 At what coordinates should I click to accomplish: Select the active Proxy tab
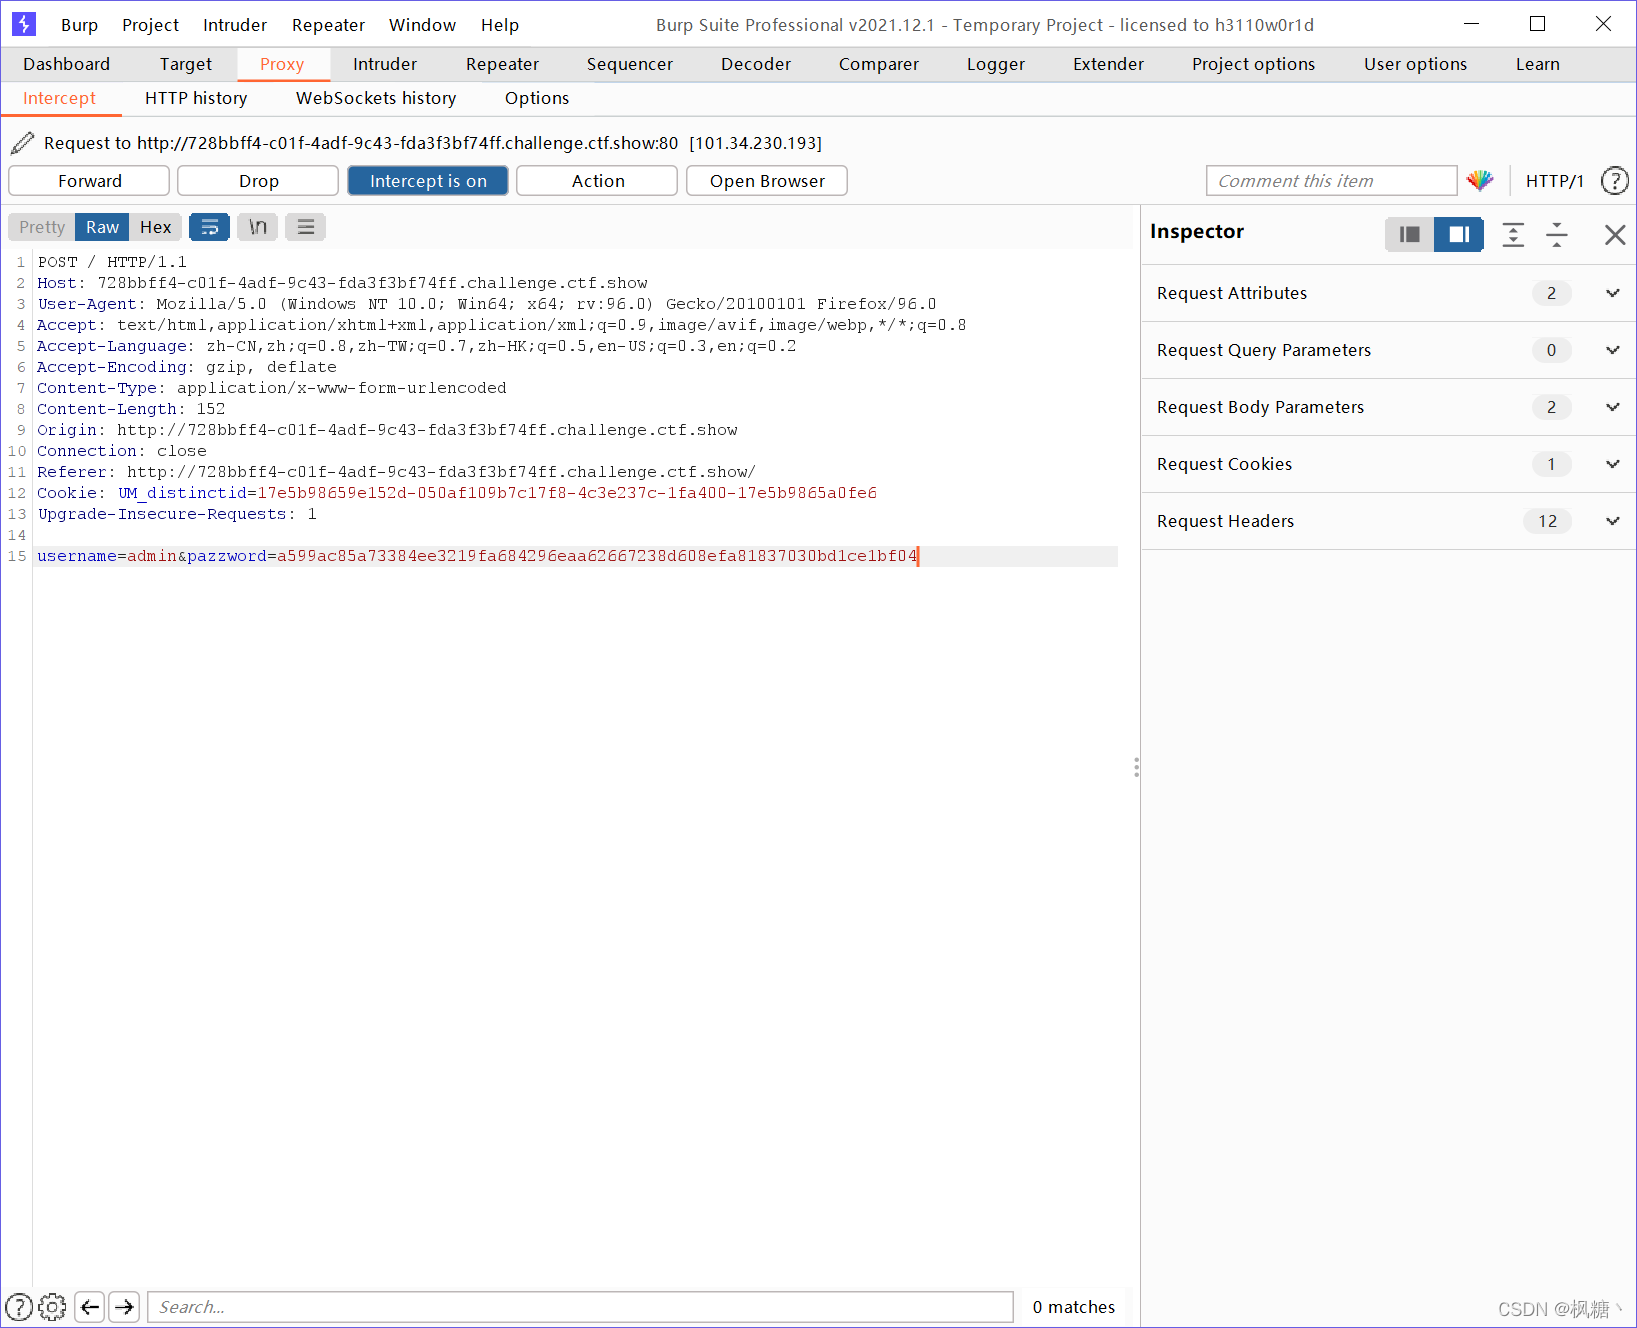[x=282, y=64]
